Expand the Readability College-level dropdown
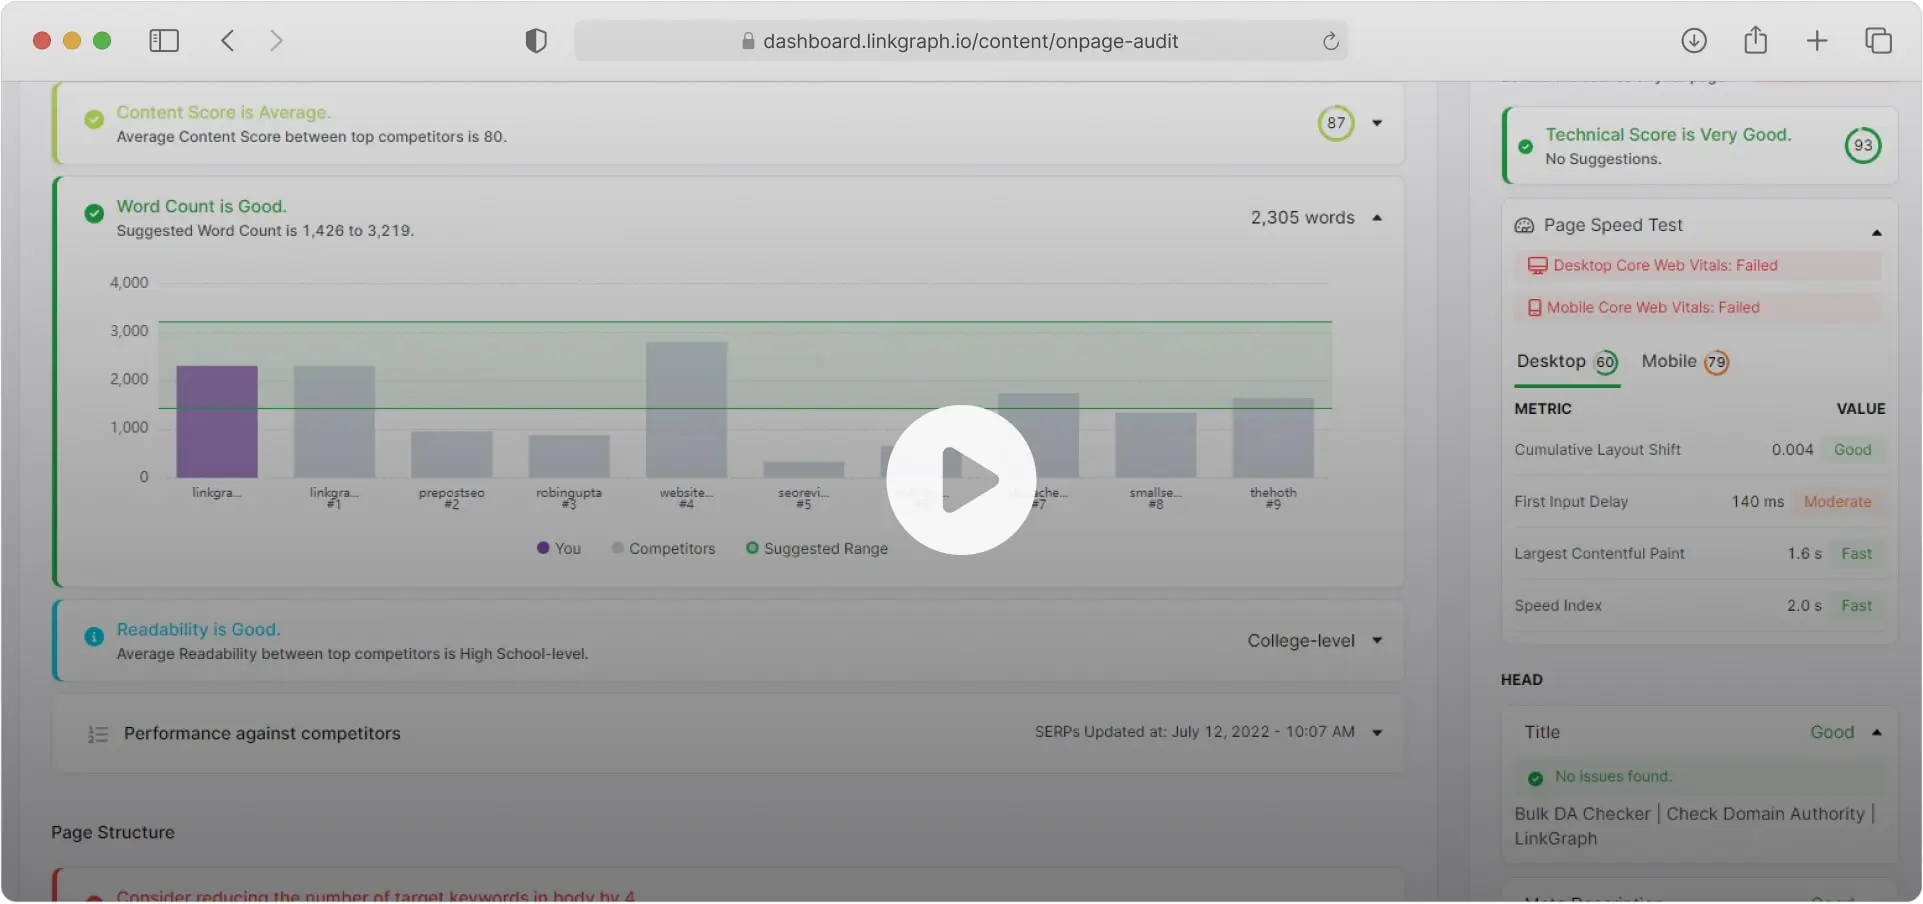Screen dimensions: 1923x904 tap(1377, 641)
